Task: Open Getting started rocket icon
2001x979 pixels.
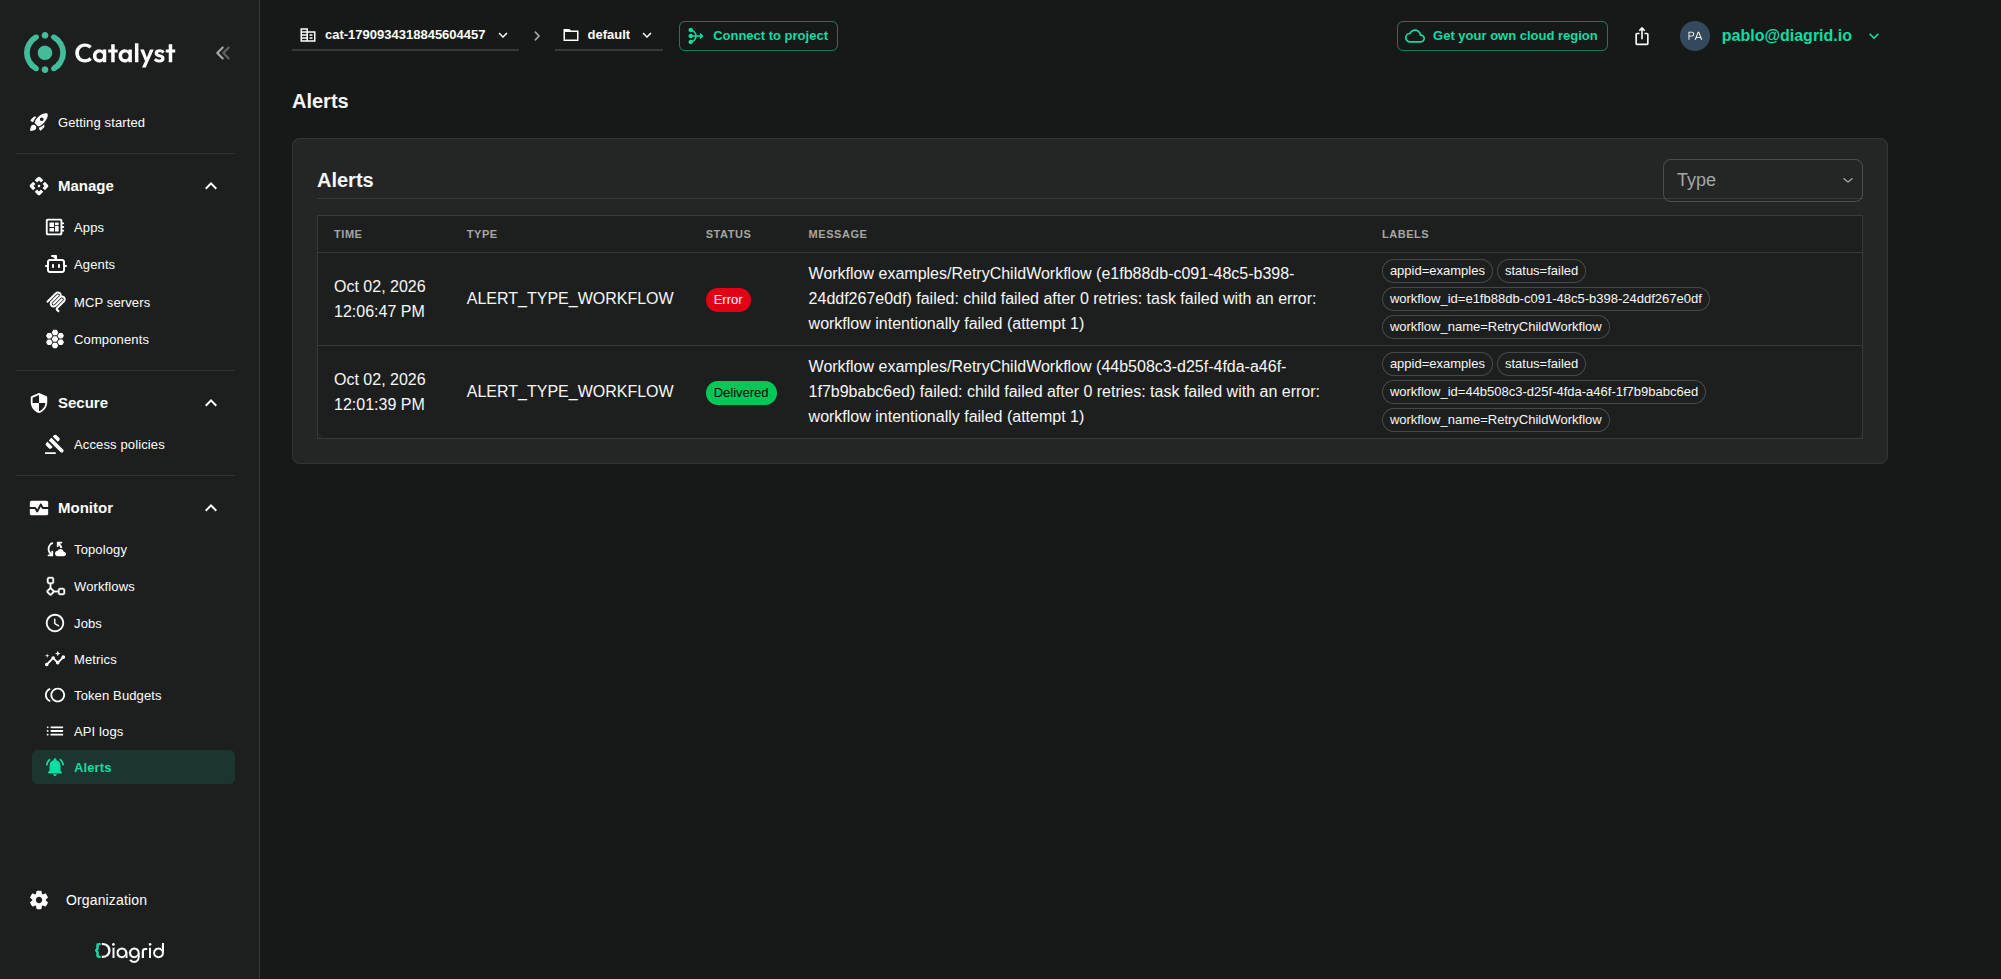Action: [x=39, y=122]
